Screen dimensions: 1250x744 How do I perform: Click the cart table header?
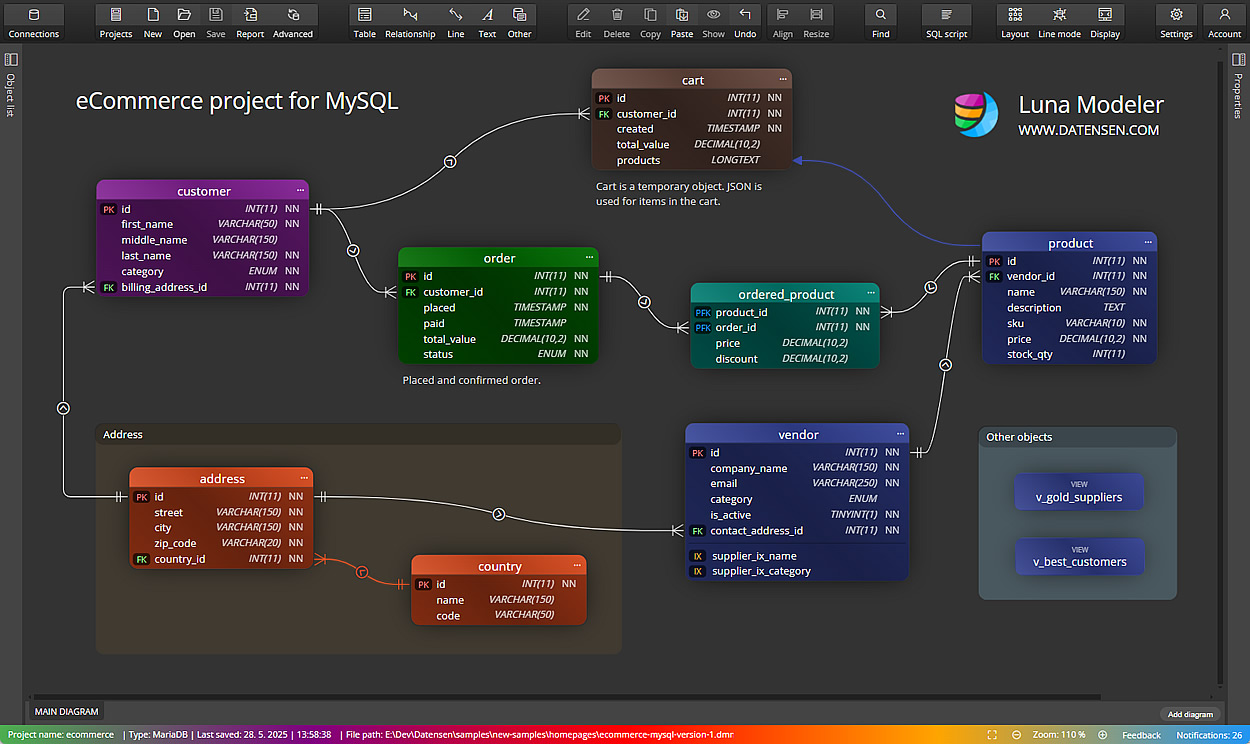[692, 80]
